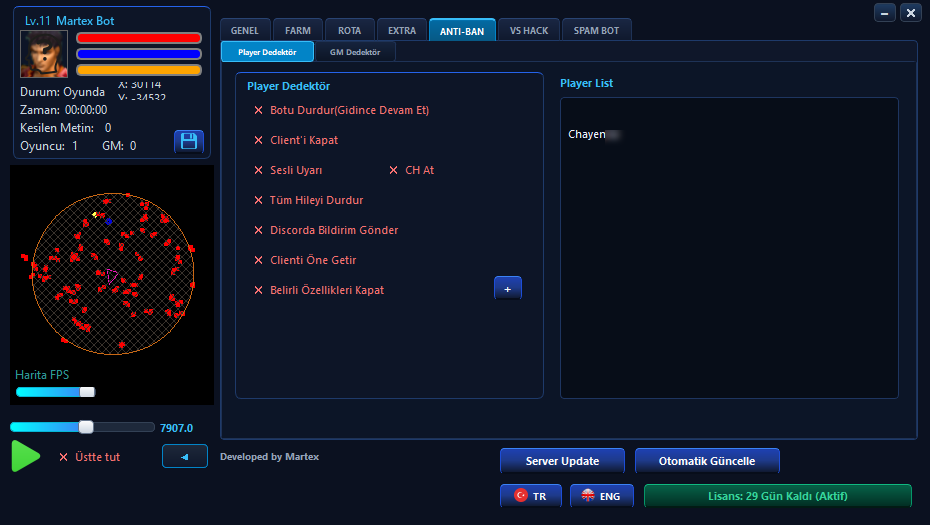This screenshot has width=930, height=525.
Task: Click the character avatar portrait
Action: point(44,54)
